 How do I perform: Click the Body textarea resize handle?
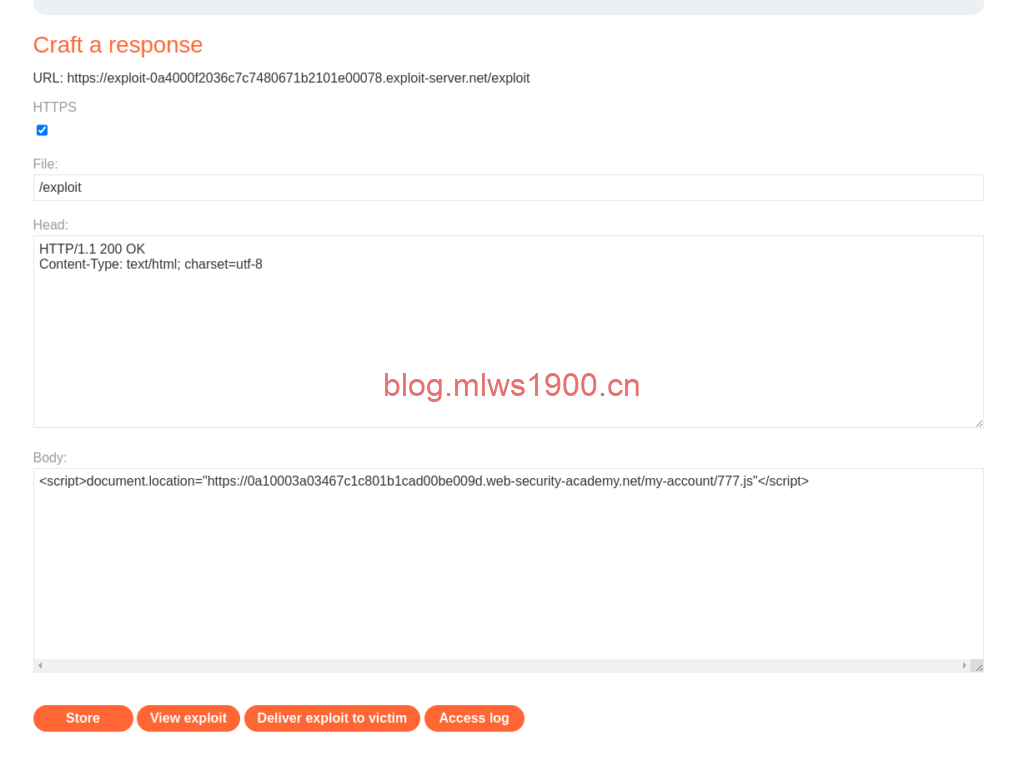(x=978, y=666)
